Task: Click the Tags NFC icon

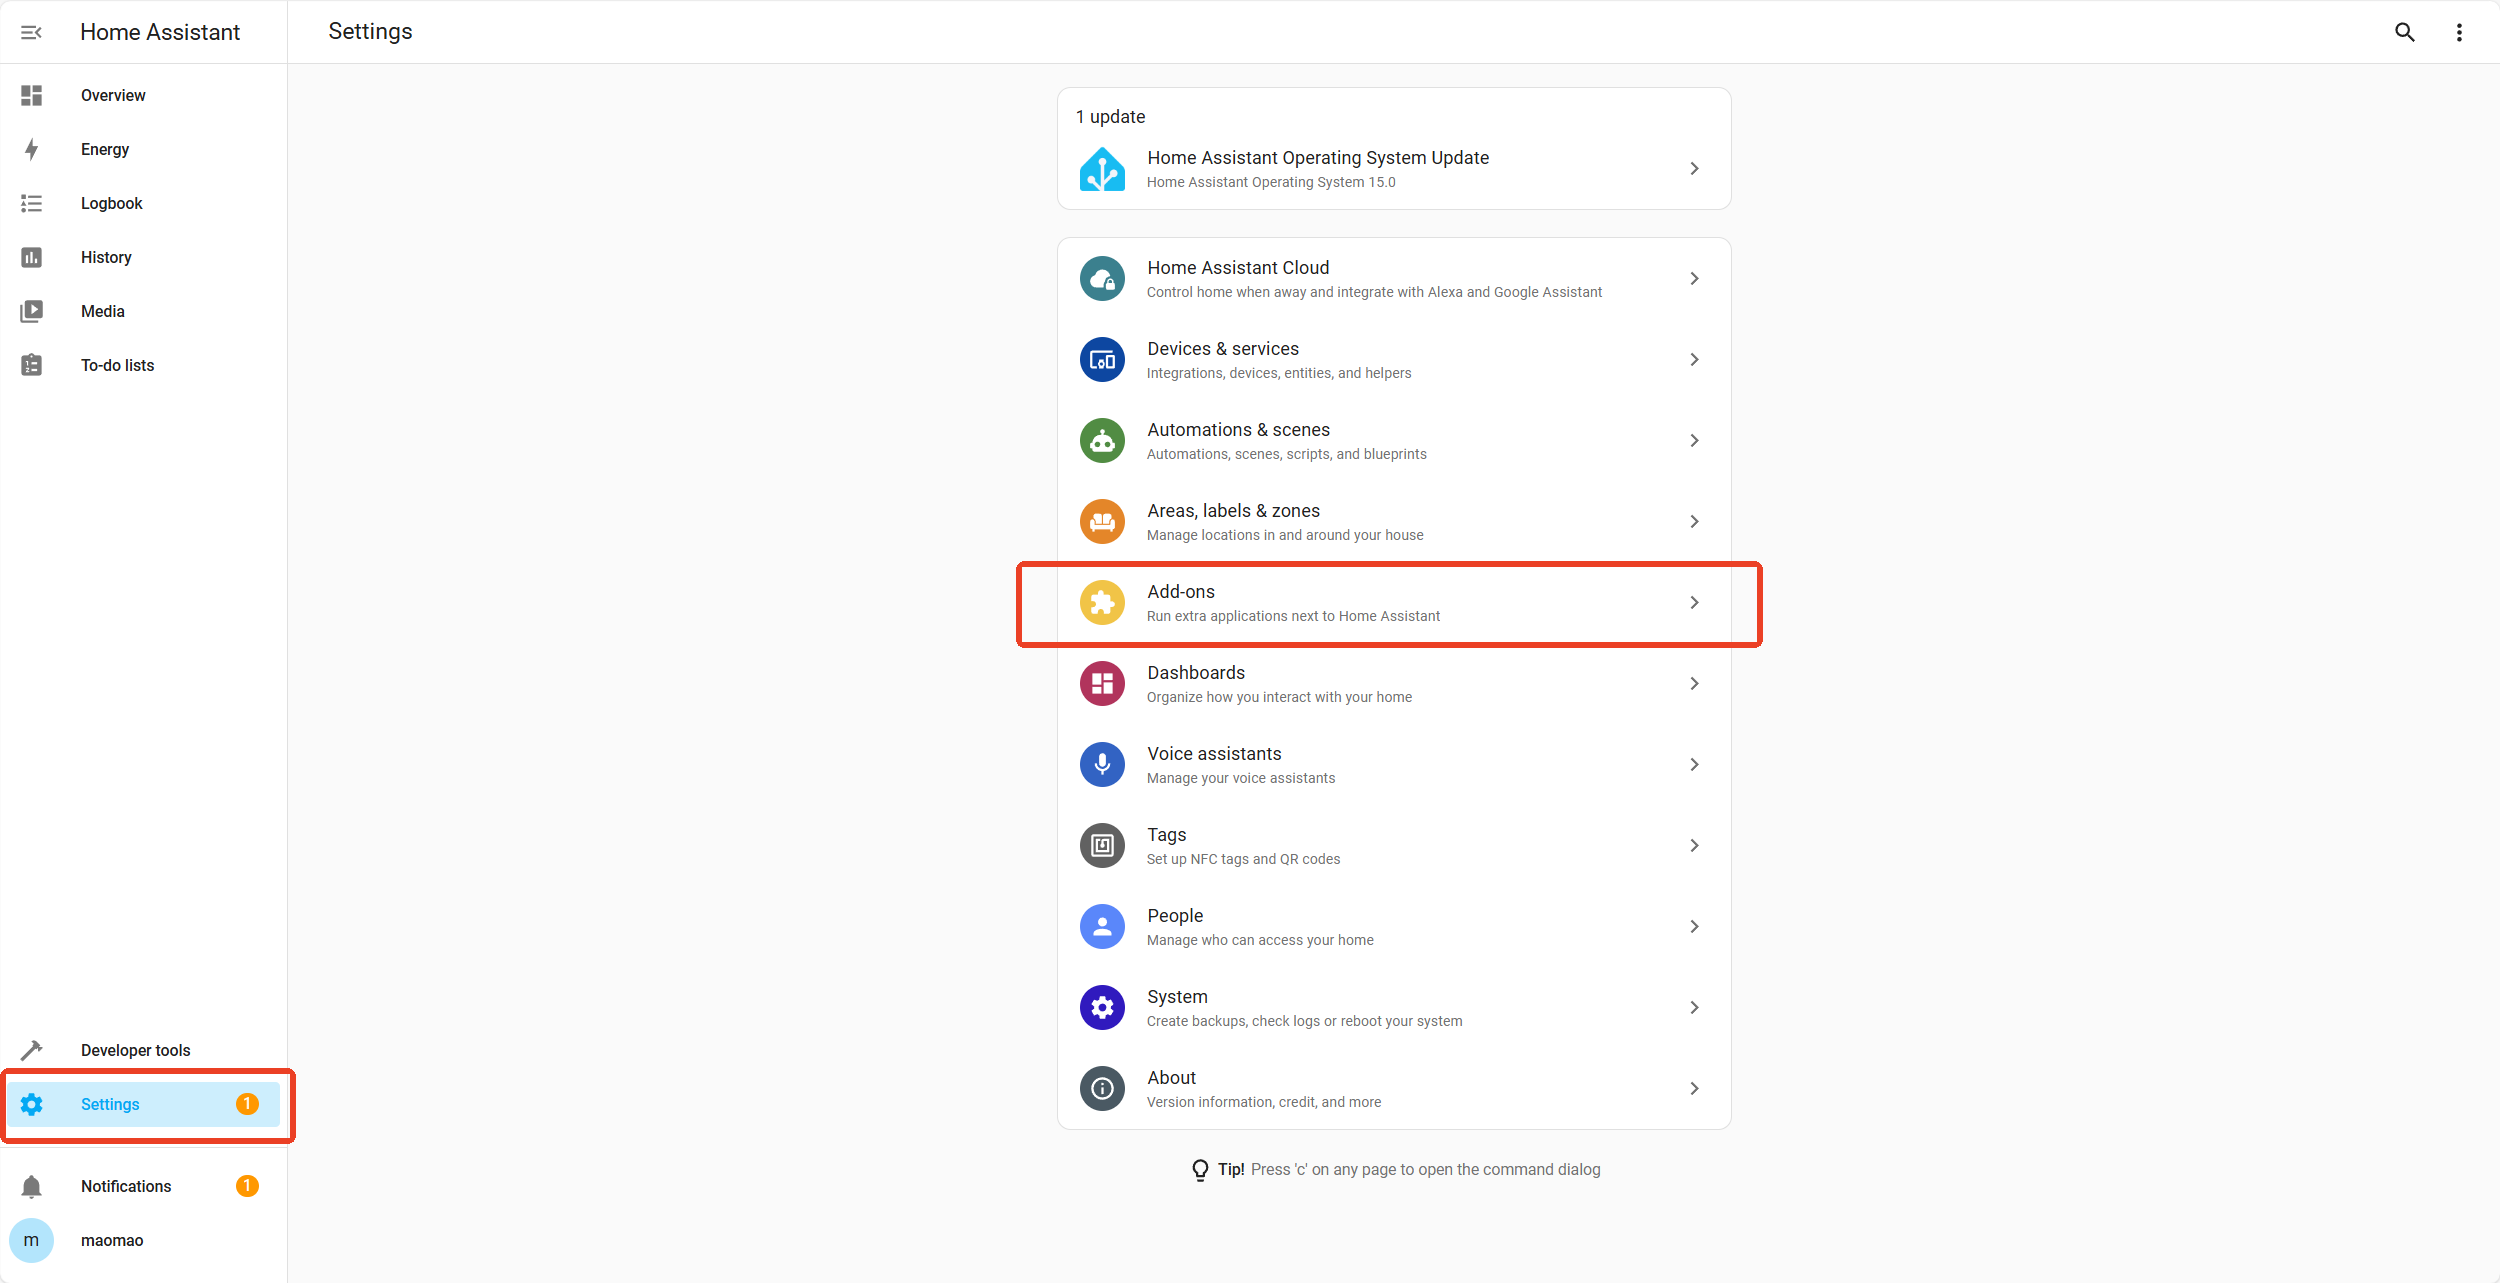Action: click(x=1102, y=846)
